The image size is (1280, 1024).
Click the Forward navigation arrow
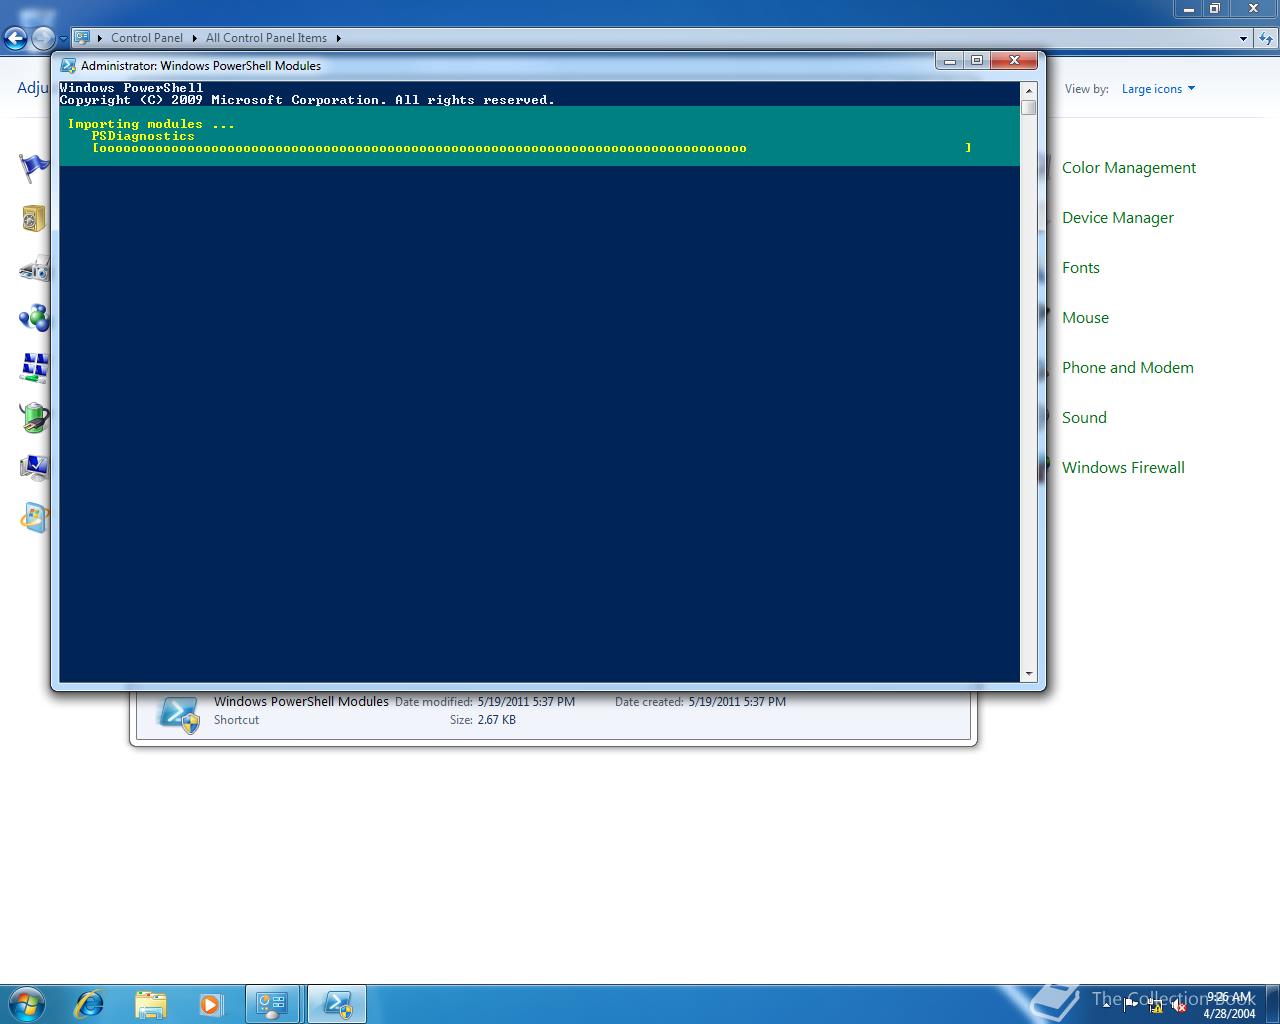click(x=43, y=39)
